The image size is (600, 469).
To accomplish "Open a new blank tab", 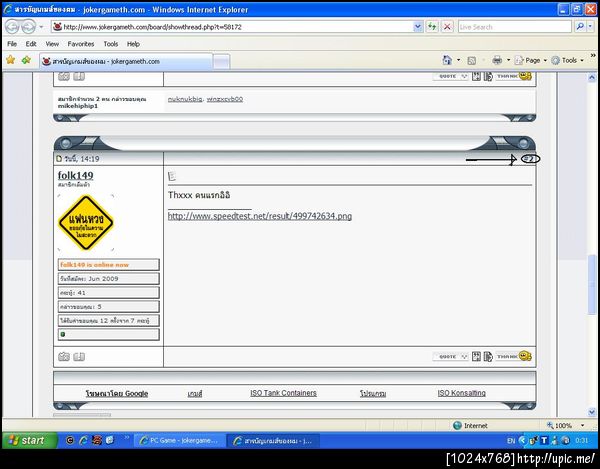I will [x=221, y=62].
